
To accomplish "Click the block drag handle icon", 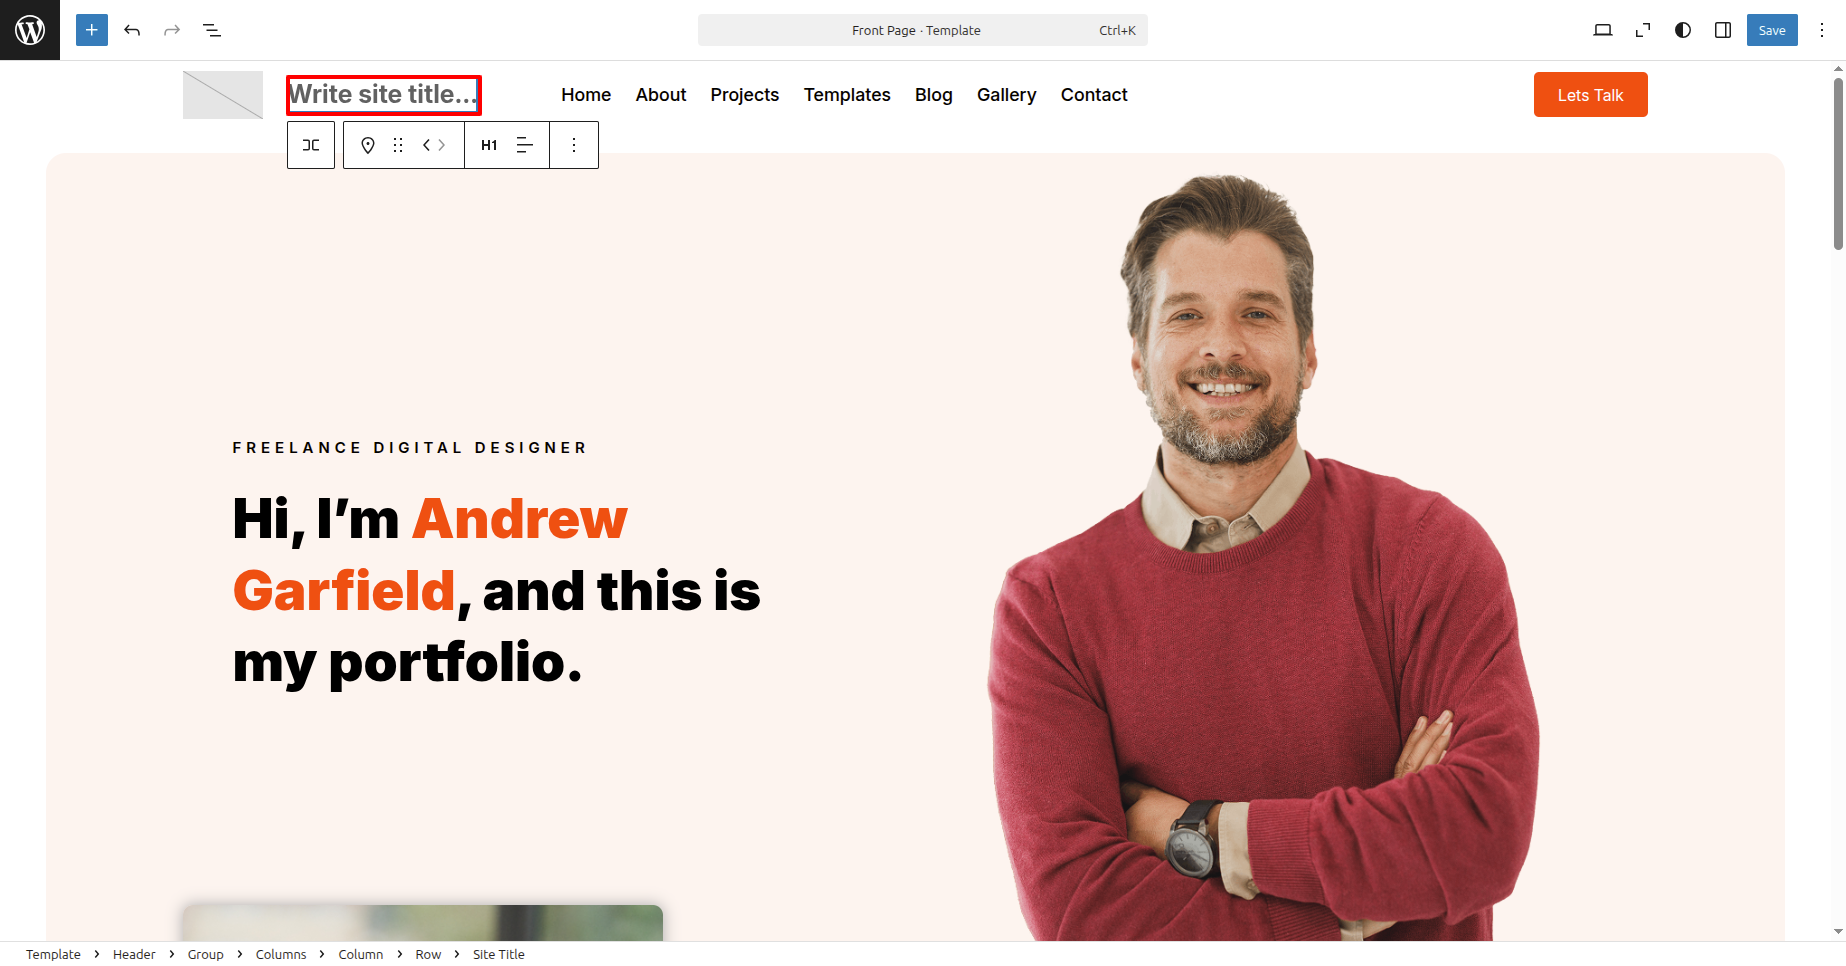I will click(398, 145).
